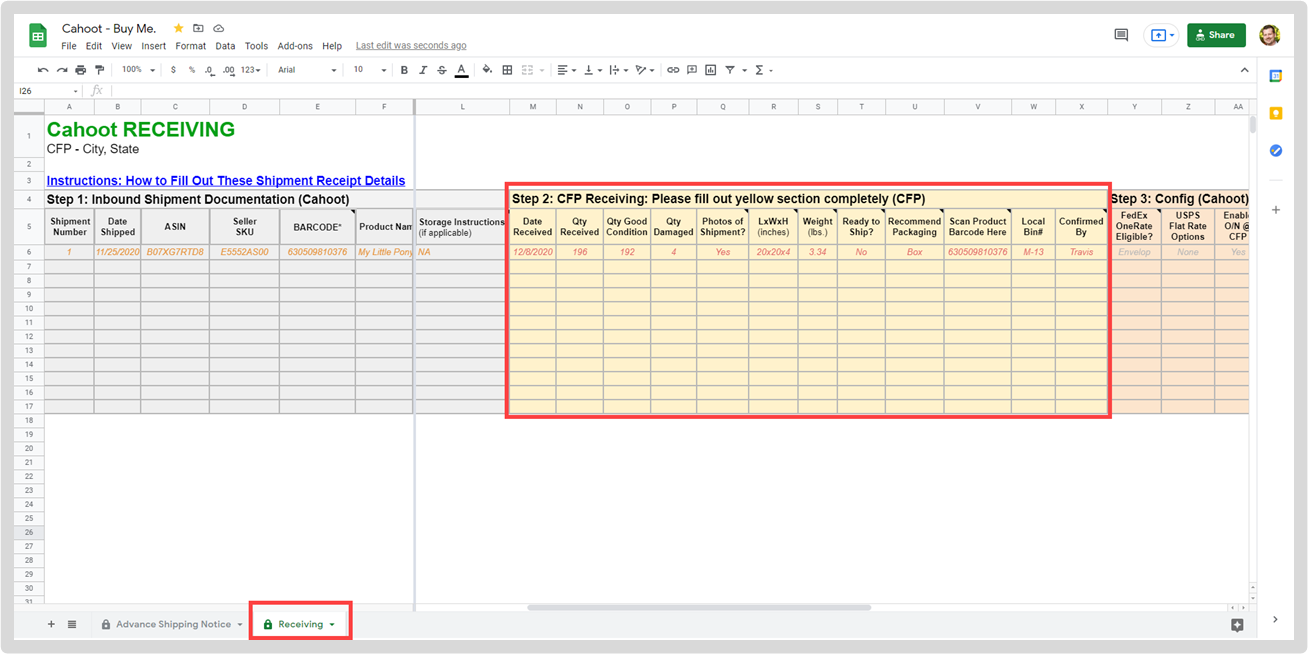This screenshot has width=1308, height=654.
Task: Click the name box showing I26
Action: pos(48,90)
